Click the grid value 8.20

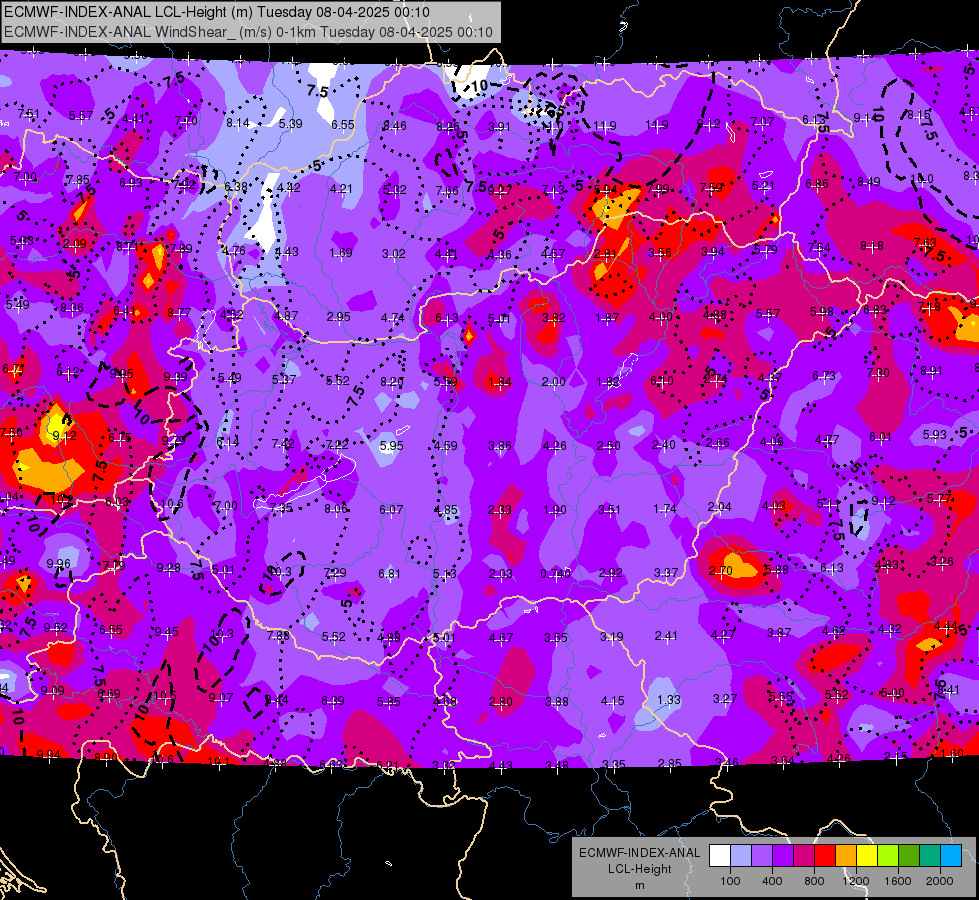pos(392,382)
